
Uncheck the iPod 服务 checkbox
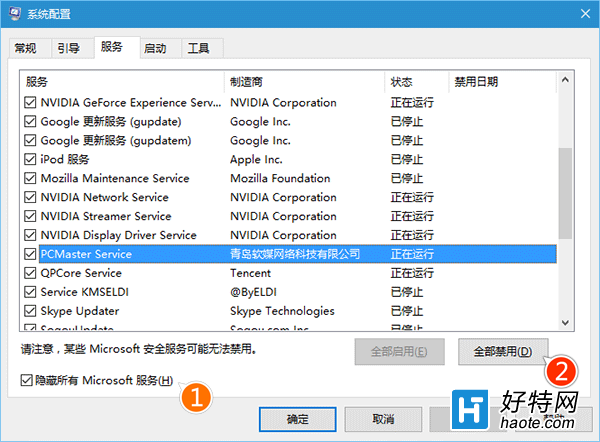[30, 159]
